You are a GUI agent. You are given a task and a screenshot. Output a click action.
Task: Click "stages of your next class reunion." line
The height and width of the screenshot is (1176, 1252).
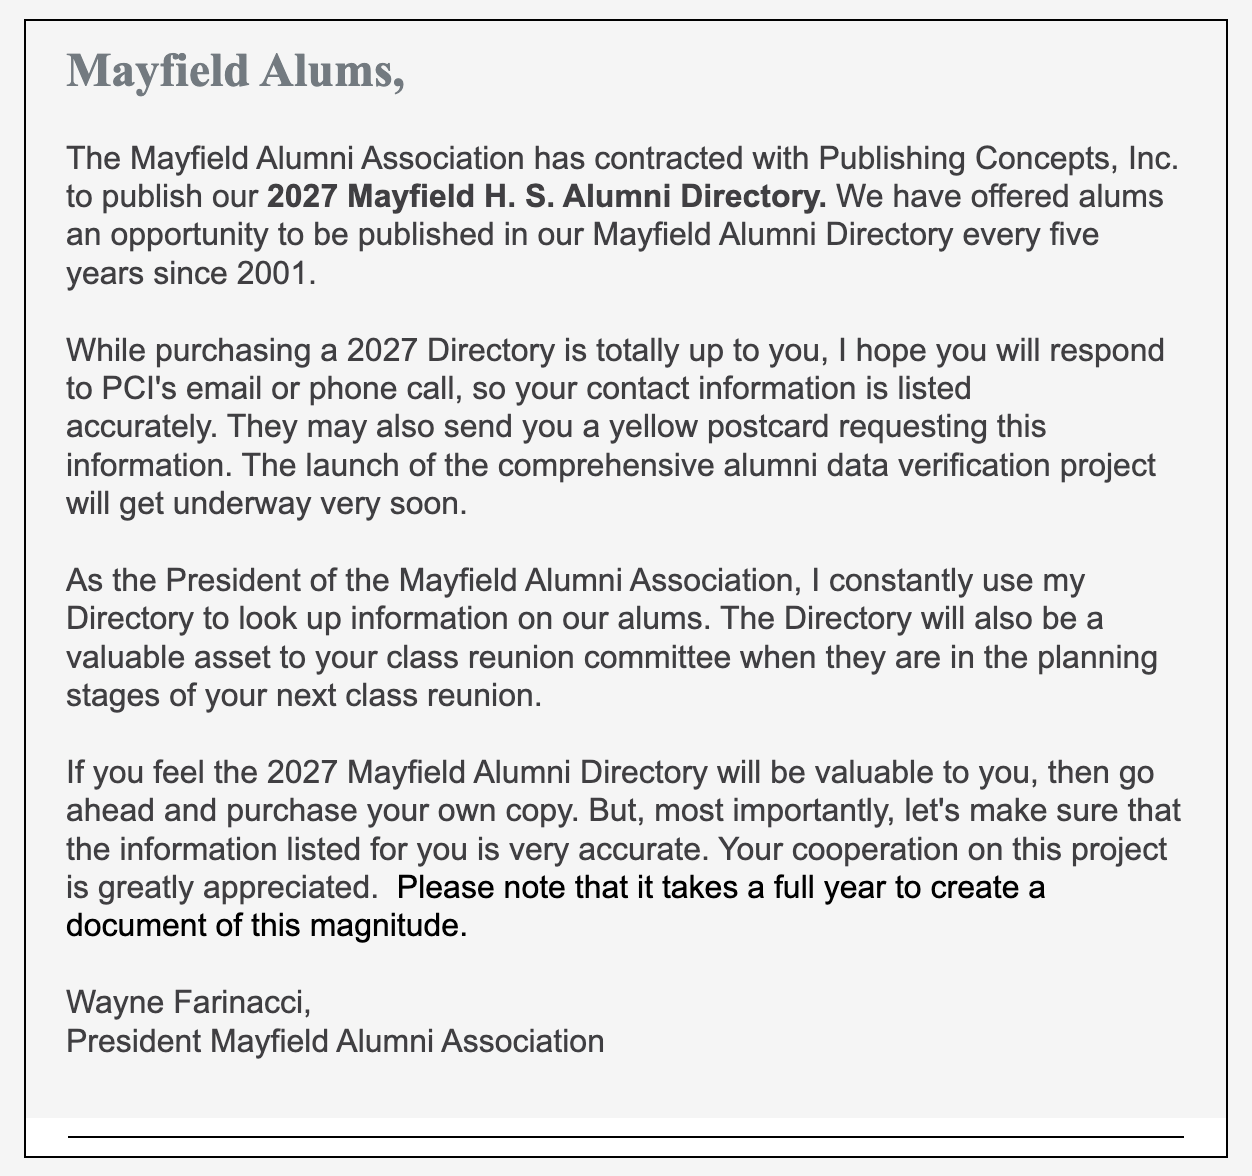(304, 695)
